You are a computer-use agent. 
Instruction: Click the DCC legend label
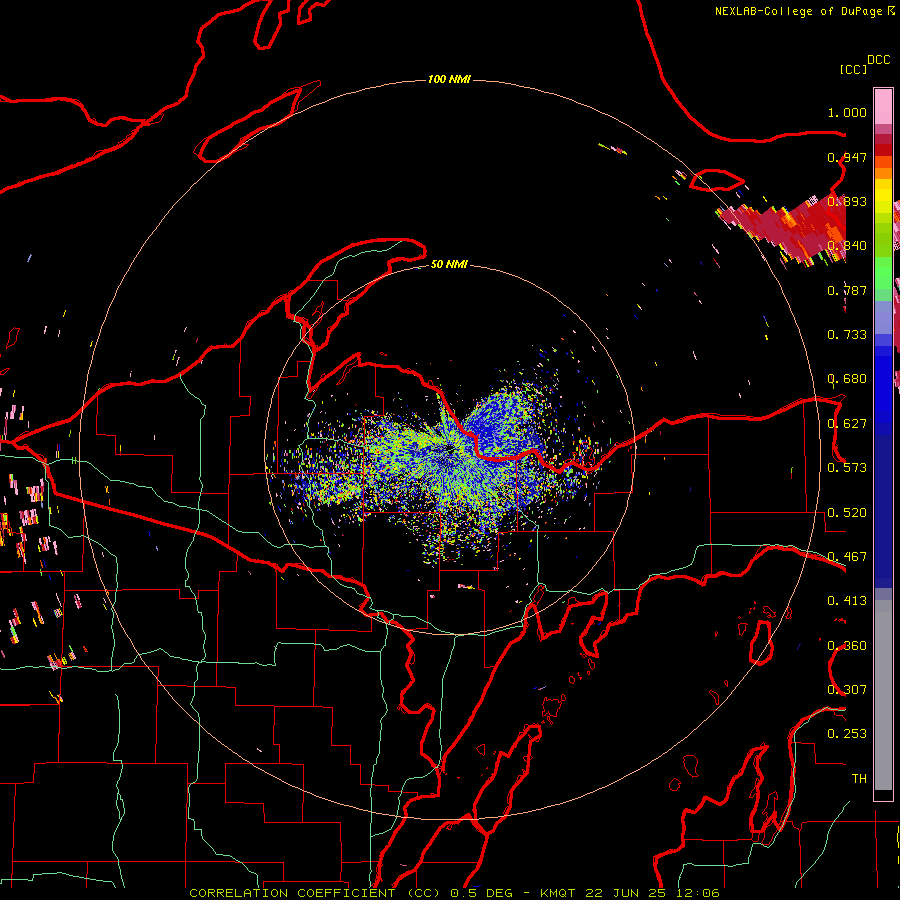click(x=879, y=60)
